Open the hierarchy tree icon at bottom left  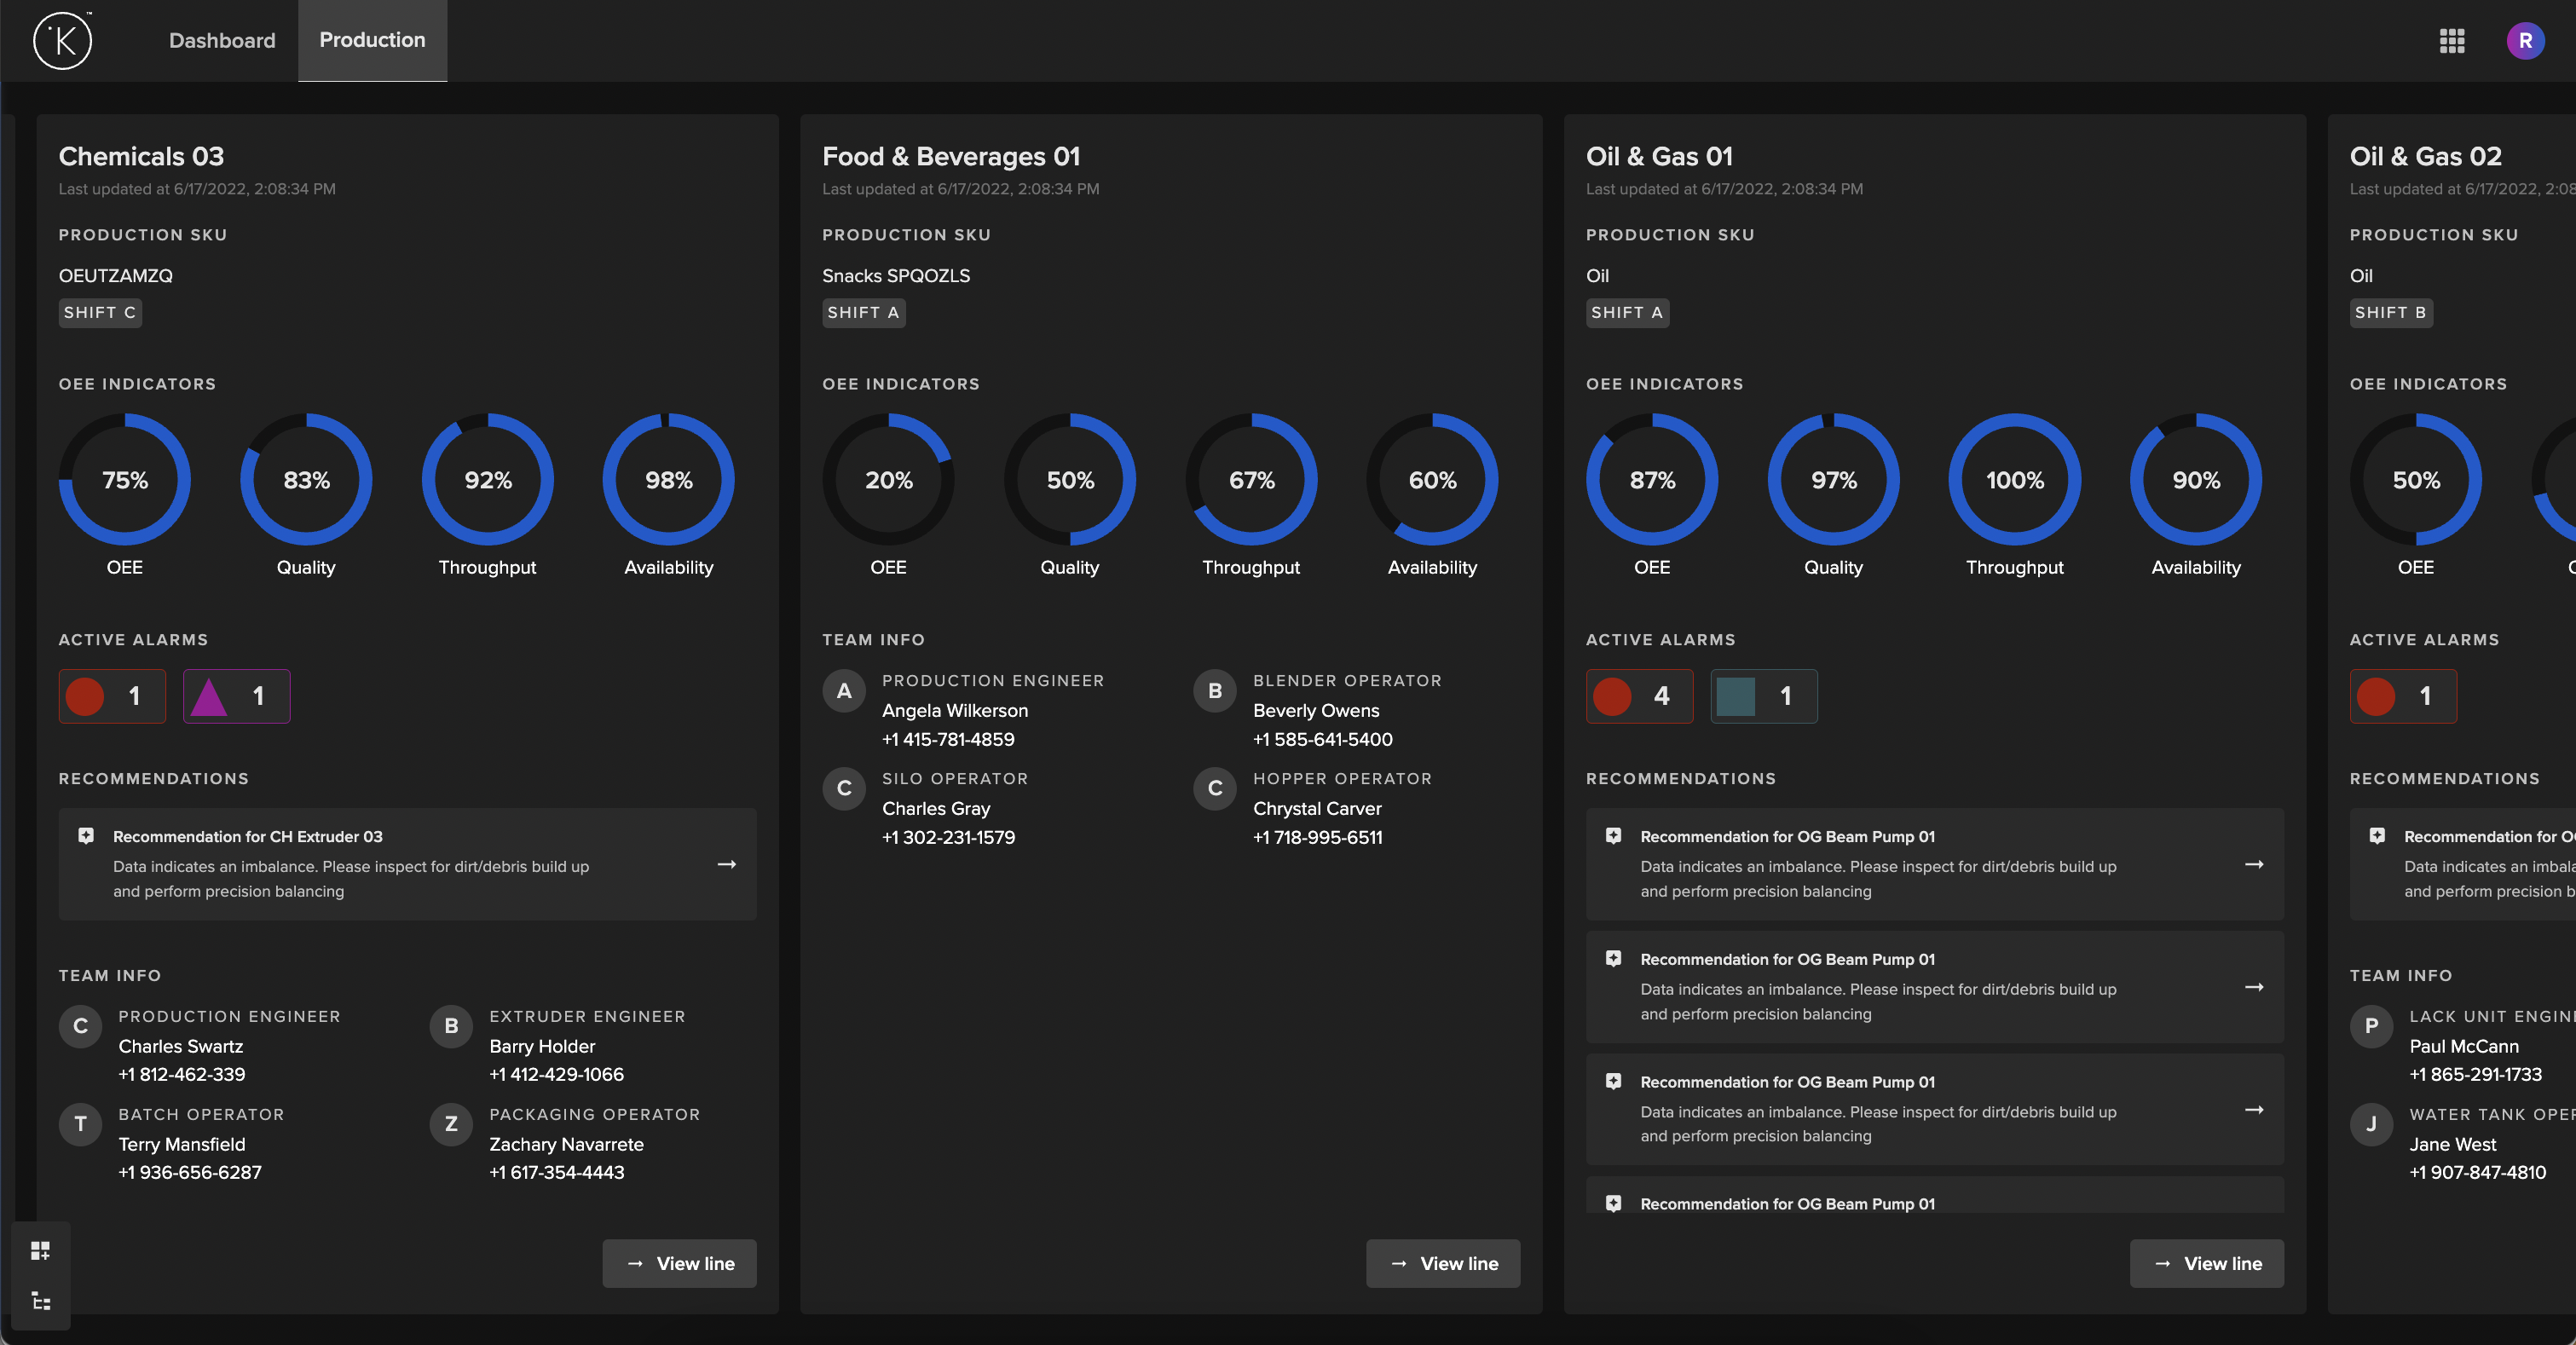[40, 1301]
